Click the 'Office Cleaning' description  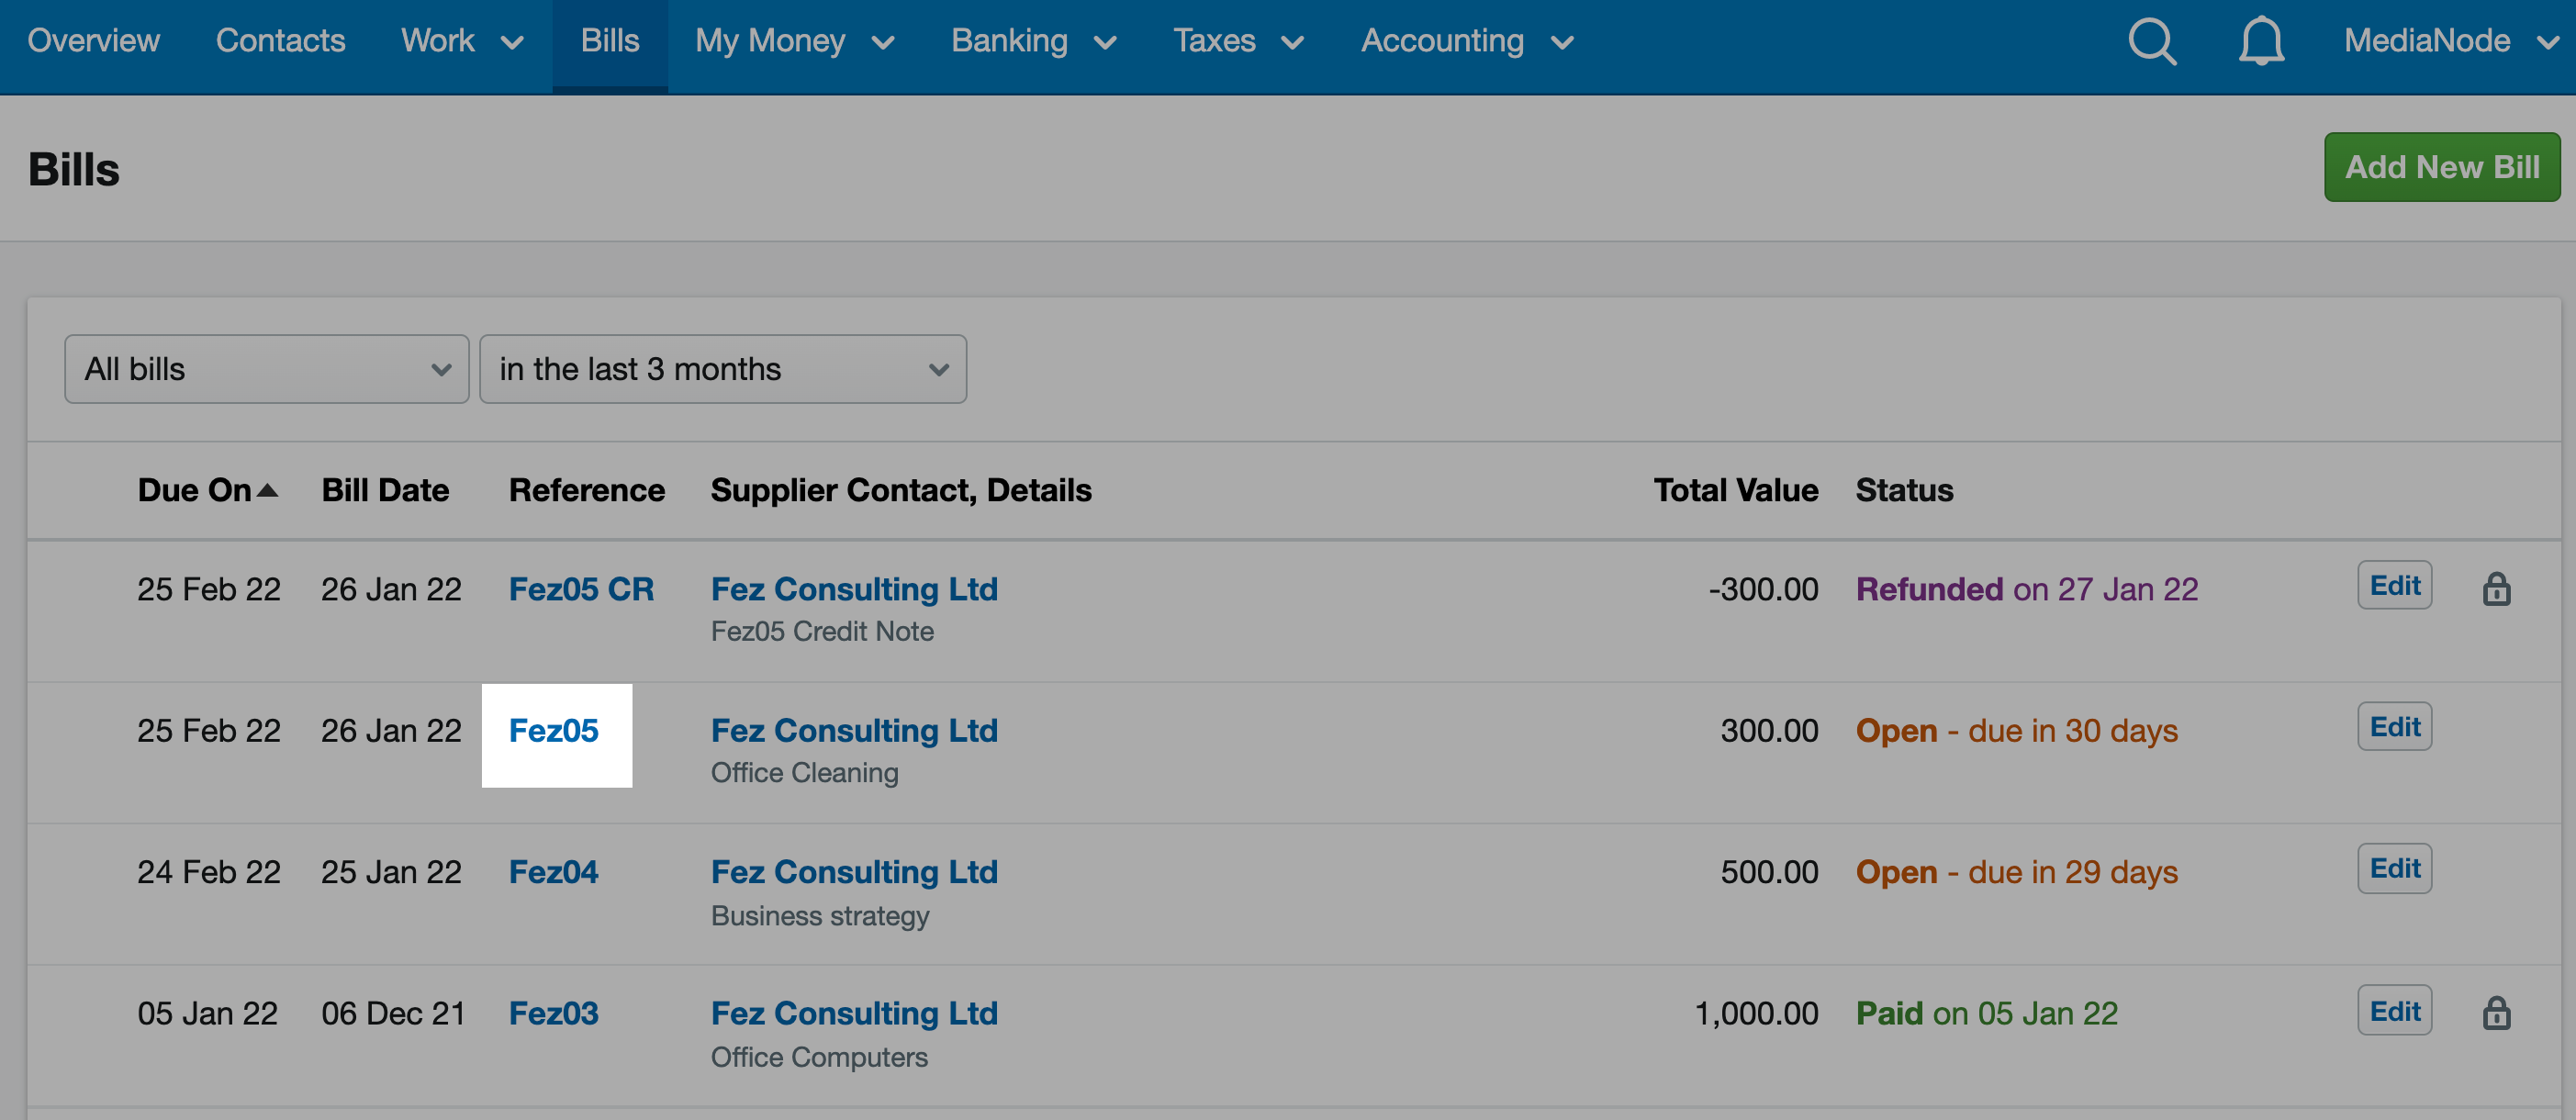pos(804,773)
